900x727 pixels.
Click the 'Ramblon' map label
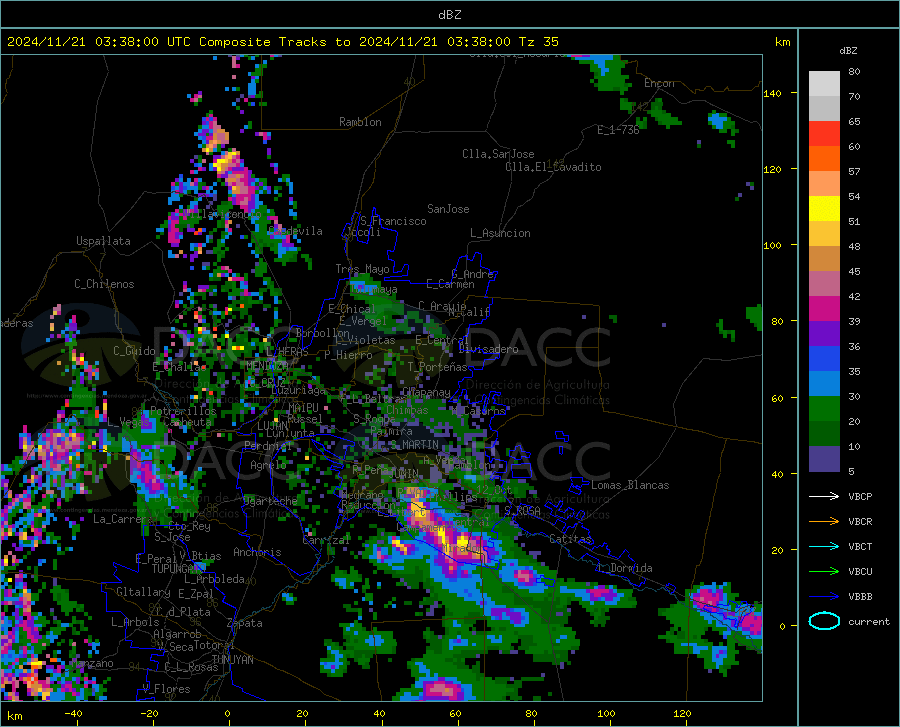pyautogui.click(x=360, y=122)
